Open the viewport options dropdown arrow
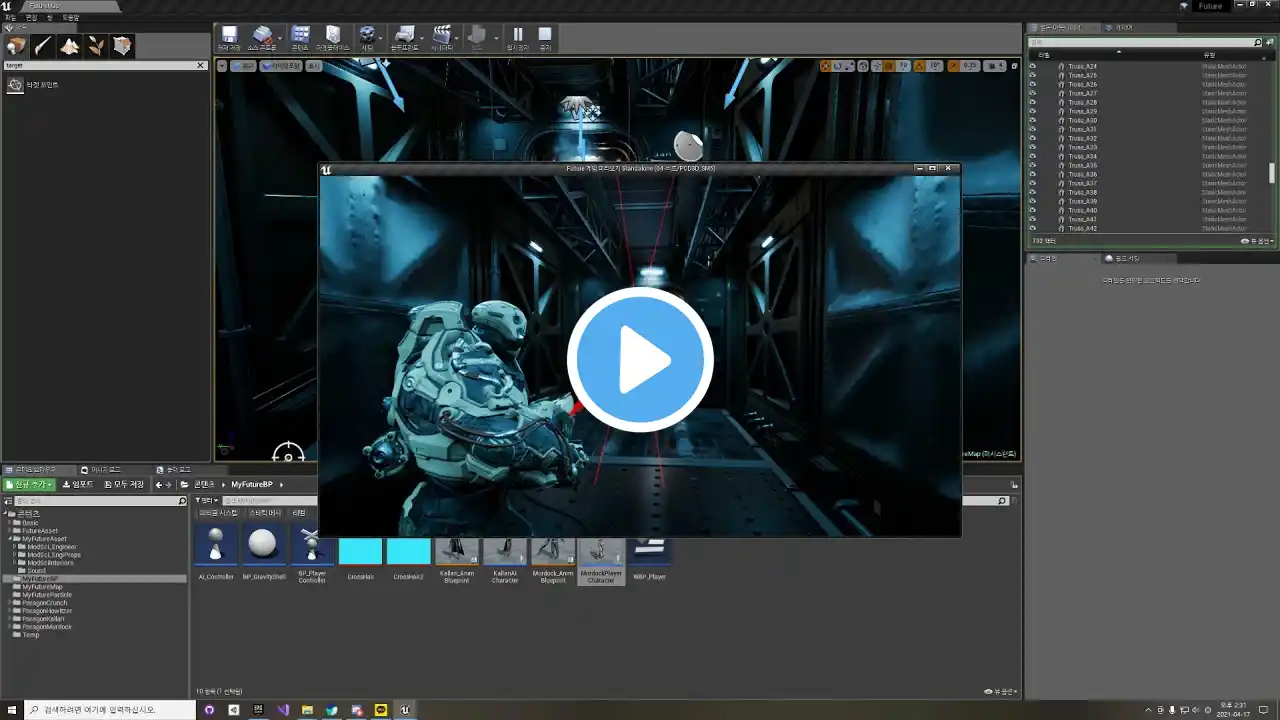This screenshot has width=1280, height=720. tap(222, 66)
